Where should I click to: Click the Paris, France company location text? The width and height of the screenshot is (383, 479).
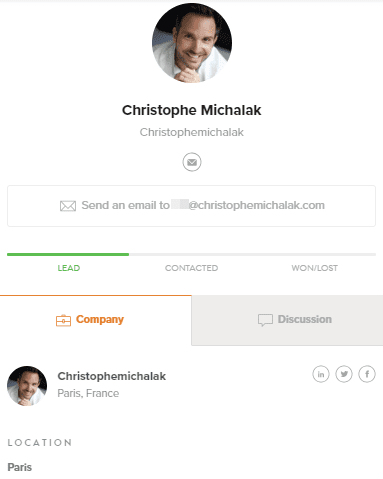[88, 393]
